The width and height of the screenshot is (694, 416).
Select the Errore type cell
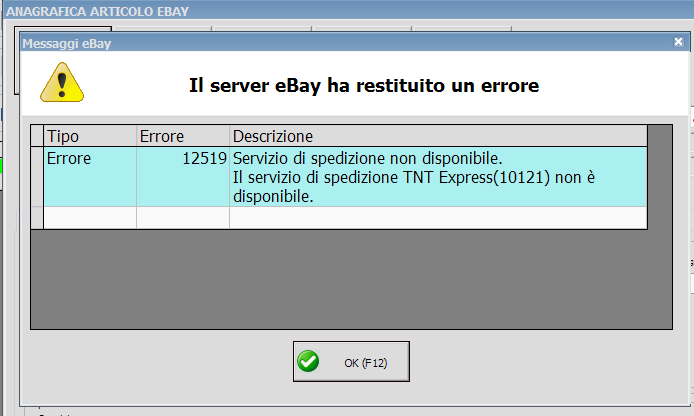pos(90,177)
